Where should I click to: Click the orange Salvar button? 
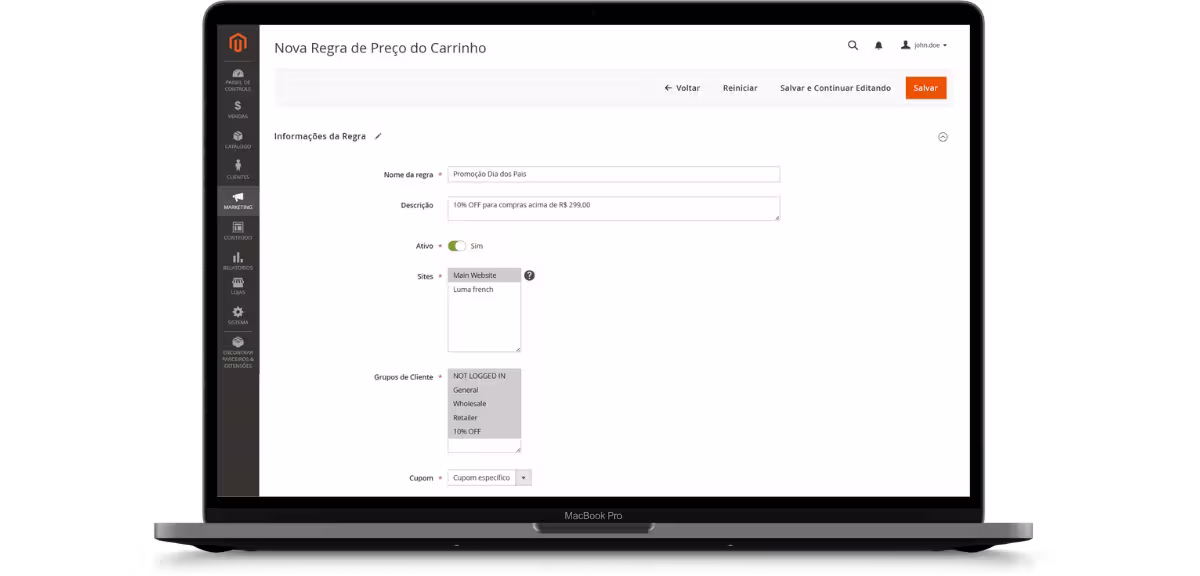tap(926, 88)
